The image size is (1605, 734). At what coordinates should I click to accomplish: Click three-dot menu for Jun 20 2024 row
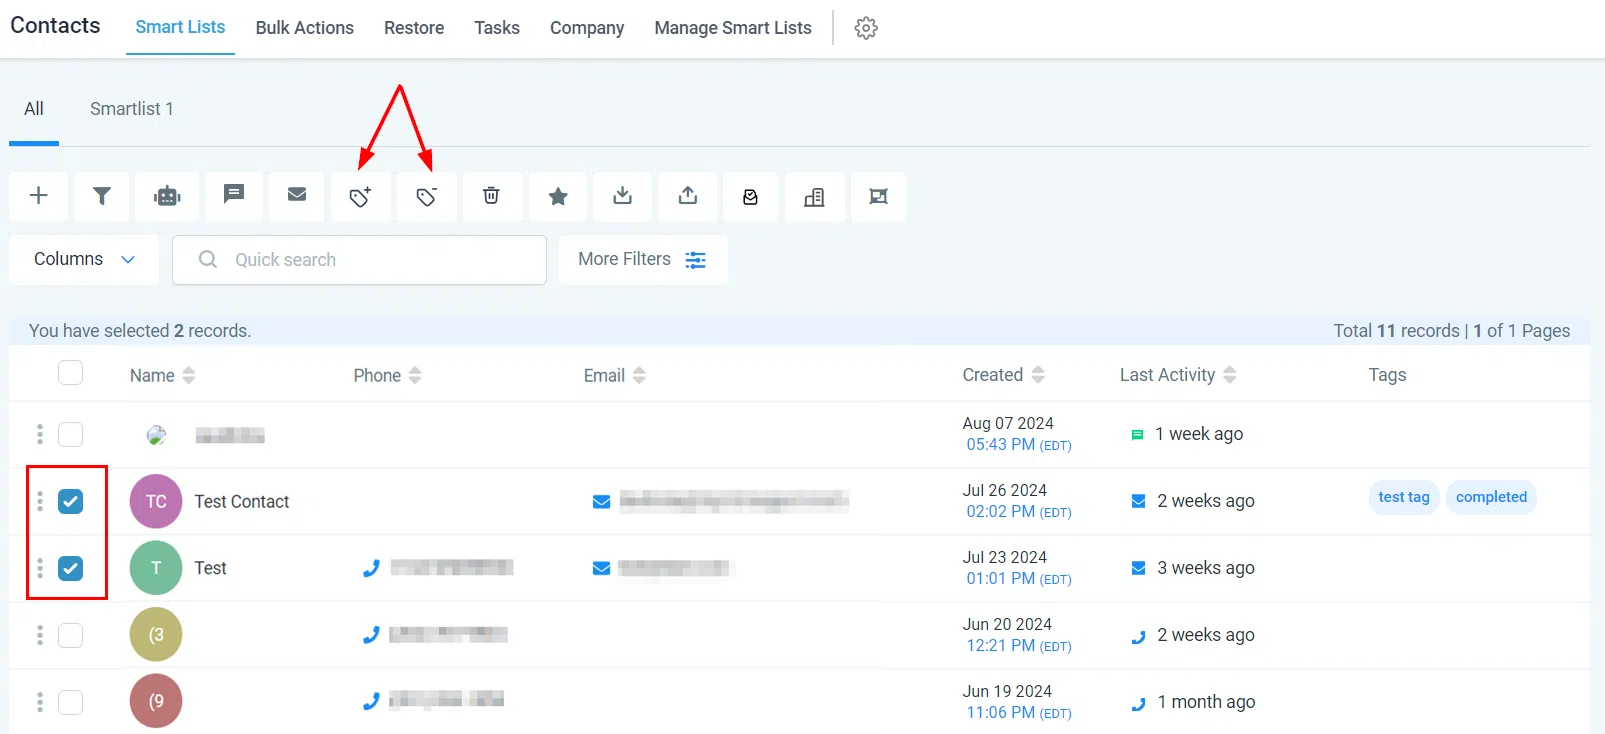pyautogui.click(x=40, y=635)
